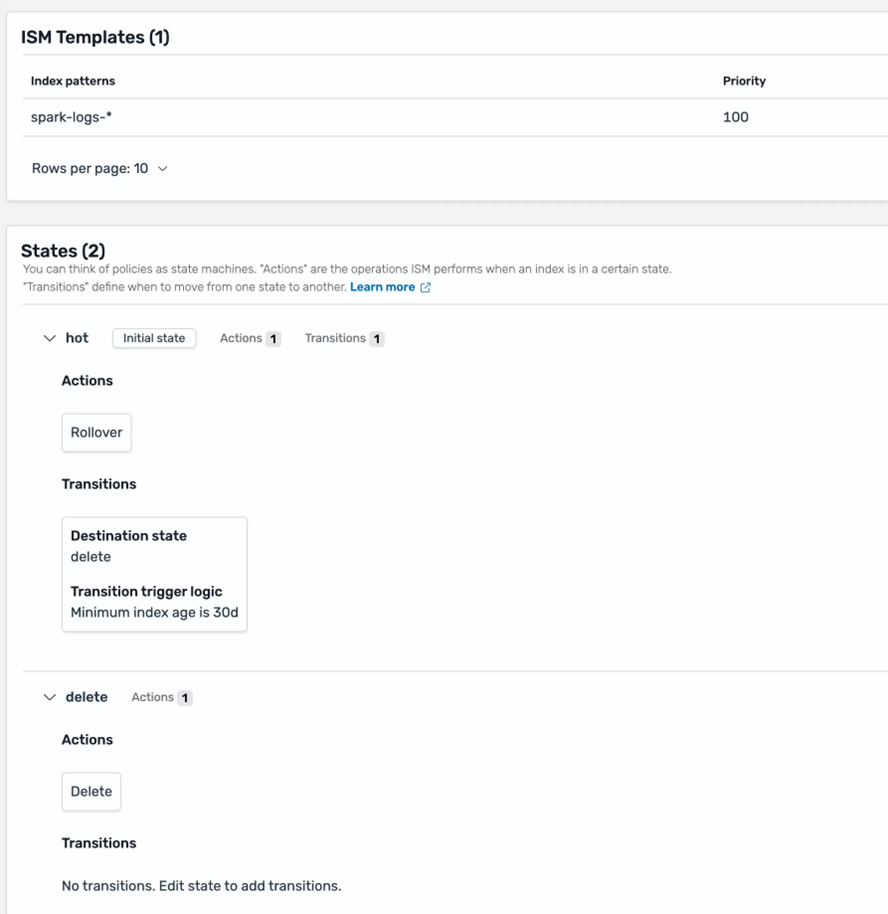Open the Learn more link
888x914 pixels.
pos(382,288)
